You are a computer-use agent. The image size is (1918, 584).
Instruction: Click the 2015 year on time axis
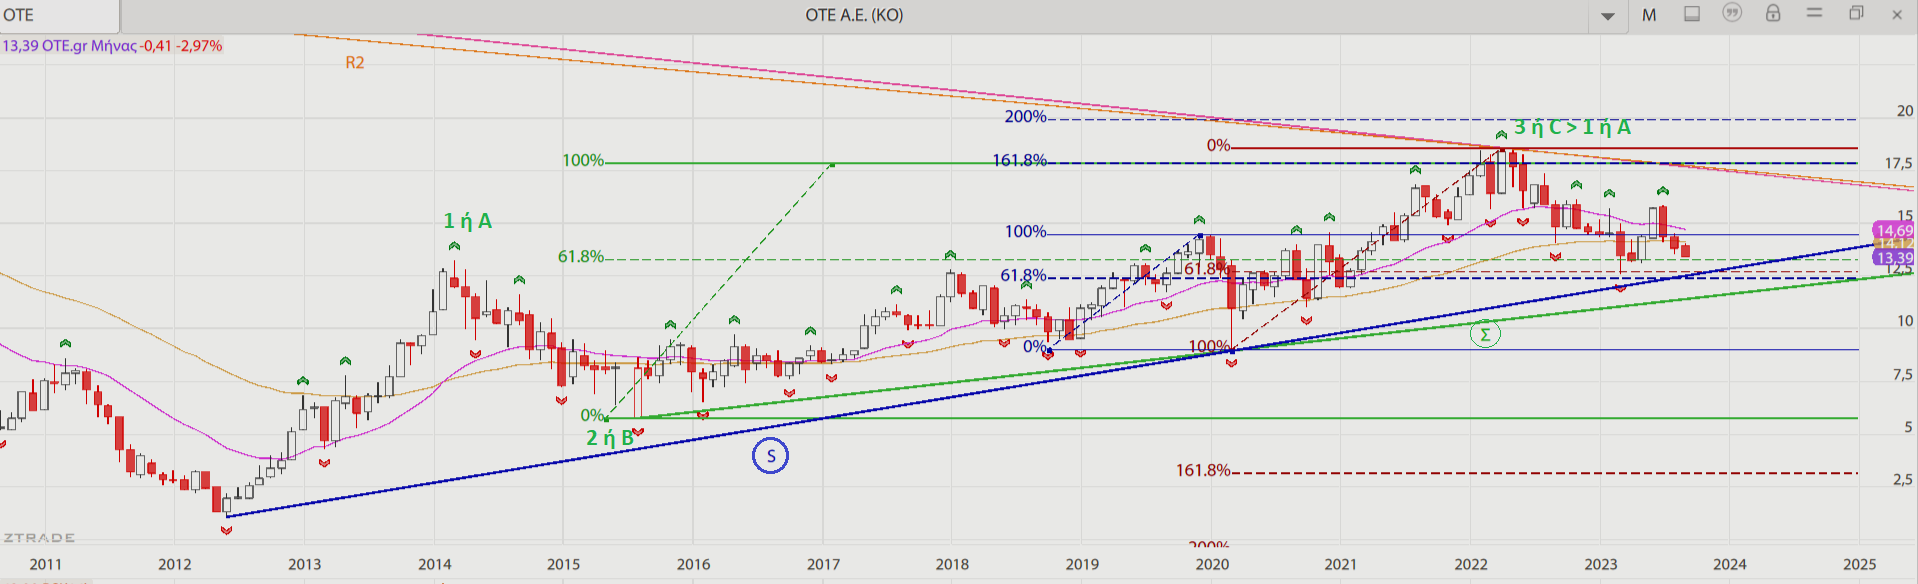(564, 564)
